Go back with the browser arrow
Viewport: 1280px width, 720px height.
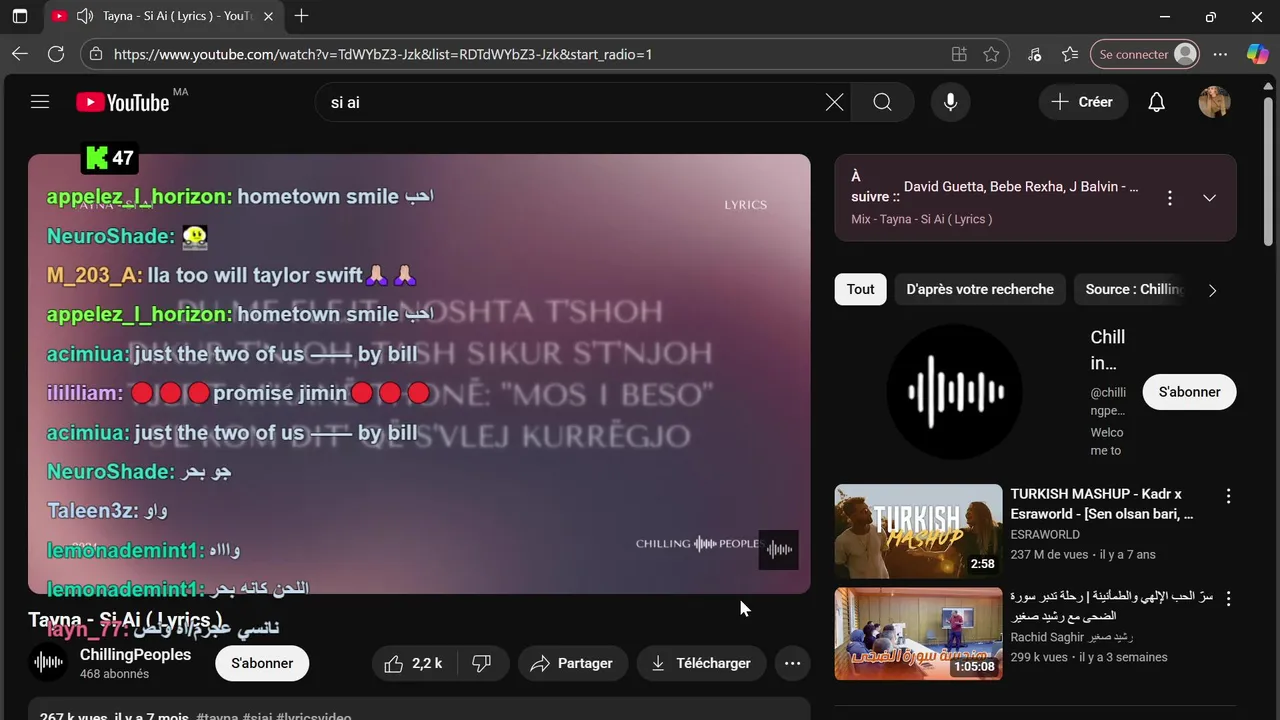(20, 54)
